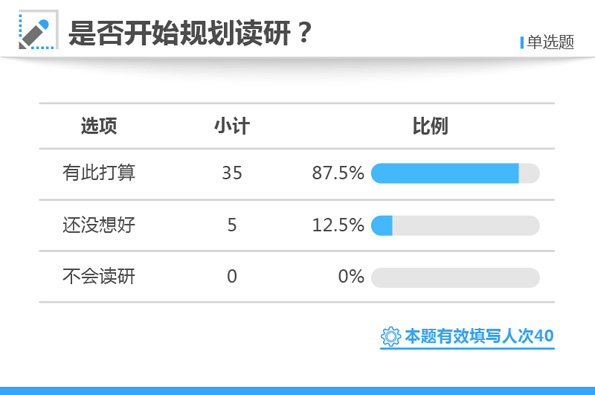This screenshot has height=395, width=595.
Task: Click the empty 0% progress bar
Action: click(x=455, y=277)
